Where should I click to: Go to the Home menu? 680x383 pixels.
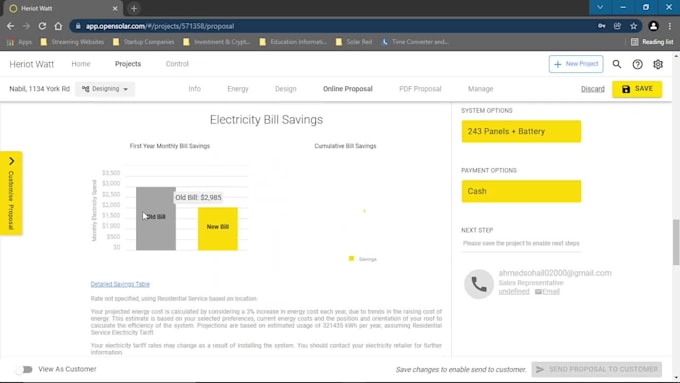[x=81, y=64]
